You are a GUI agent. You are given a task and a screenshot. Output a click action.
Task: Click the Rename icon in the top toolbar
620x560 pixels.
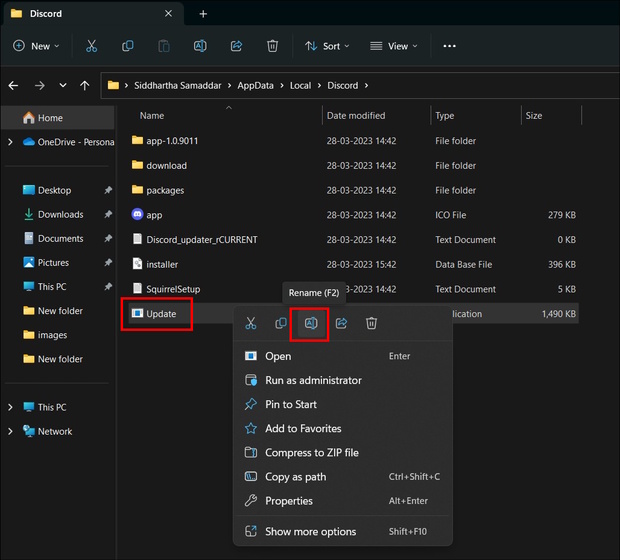point(200,46)
